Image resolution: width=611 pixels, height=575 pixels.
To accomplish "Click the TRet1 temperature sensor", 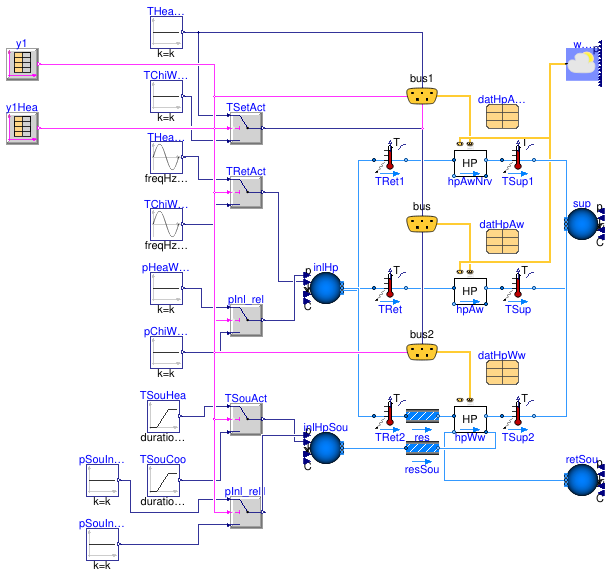I will coord(390,160).
